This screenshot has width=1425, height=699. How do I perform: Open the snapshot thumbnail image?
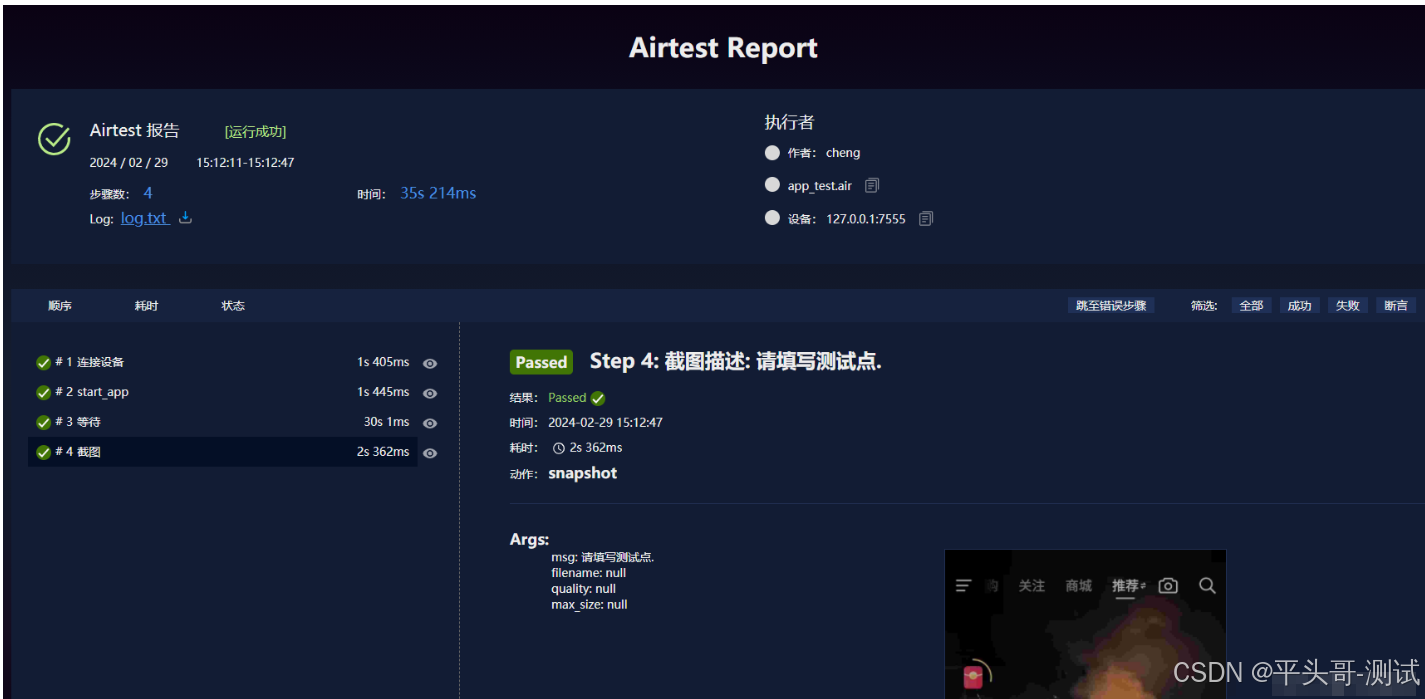(x=1085, y=624)
